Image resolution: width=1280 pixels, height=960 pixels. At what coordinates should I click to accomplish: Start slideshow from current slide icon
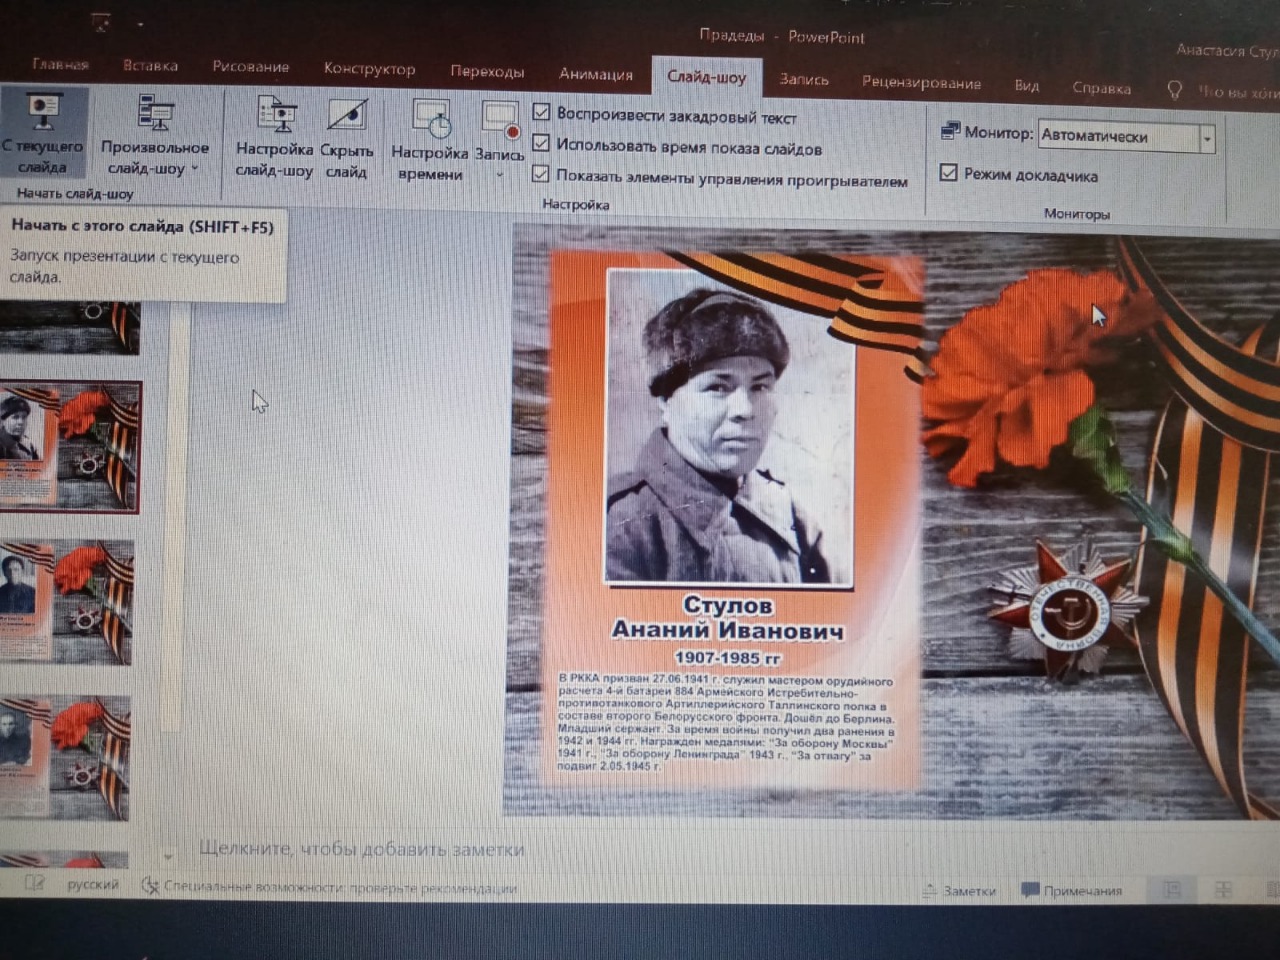point(43,112)
